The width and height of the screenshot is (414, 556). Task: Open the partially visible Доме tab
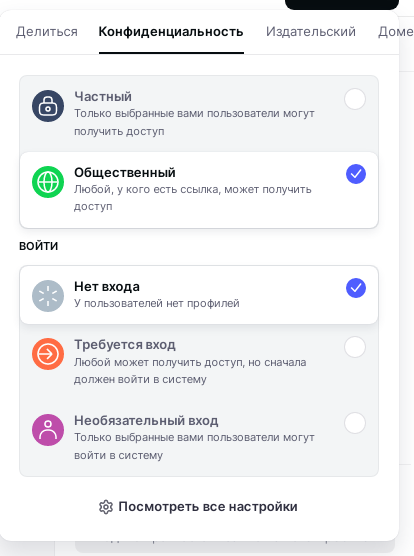(396, 32)
